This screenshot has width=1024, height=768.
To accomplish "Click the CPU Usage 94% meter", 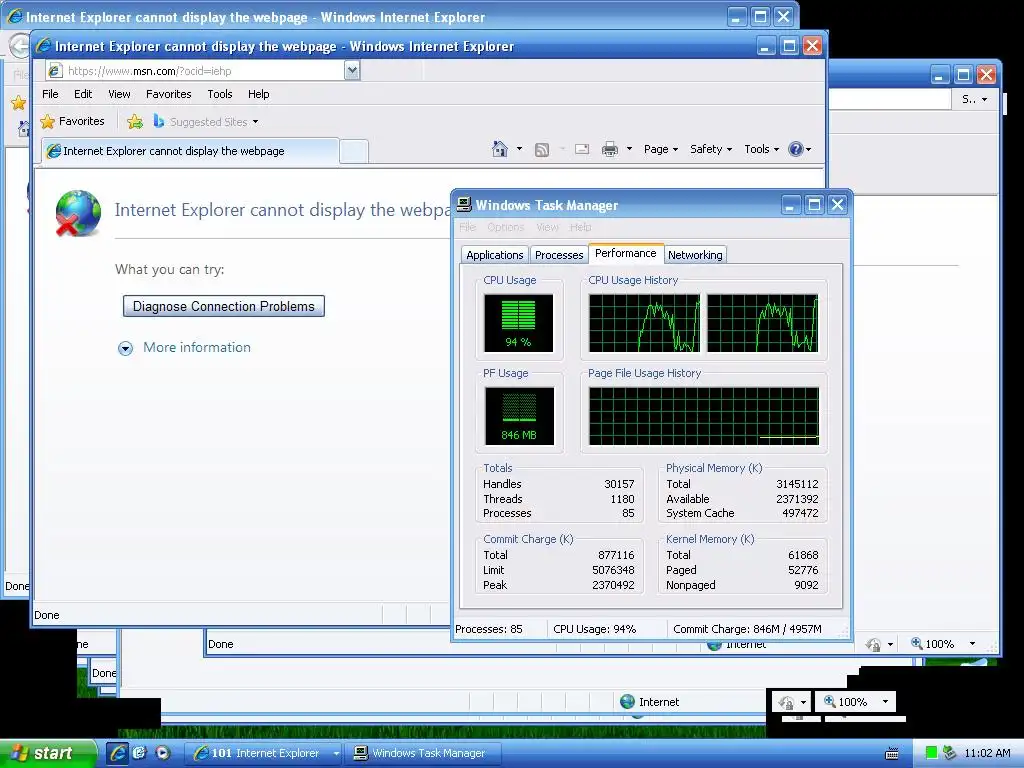I will click(519, 323).
